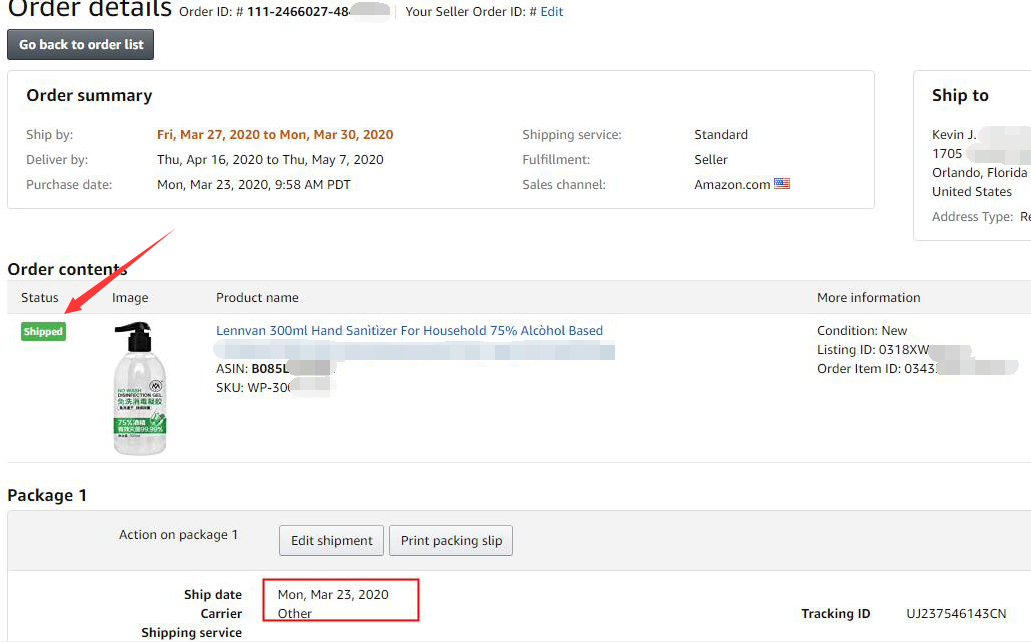1031x642 pixels.
Task: Click the Ship to heading
Action: coord(960,95)
